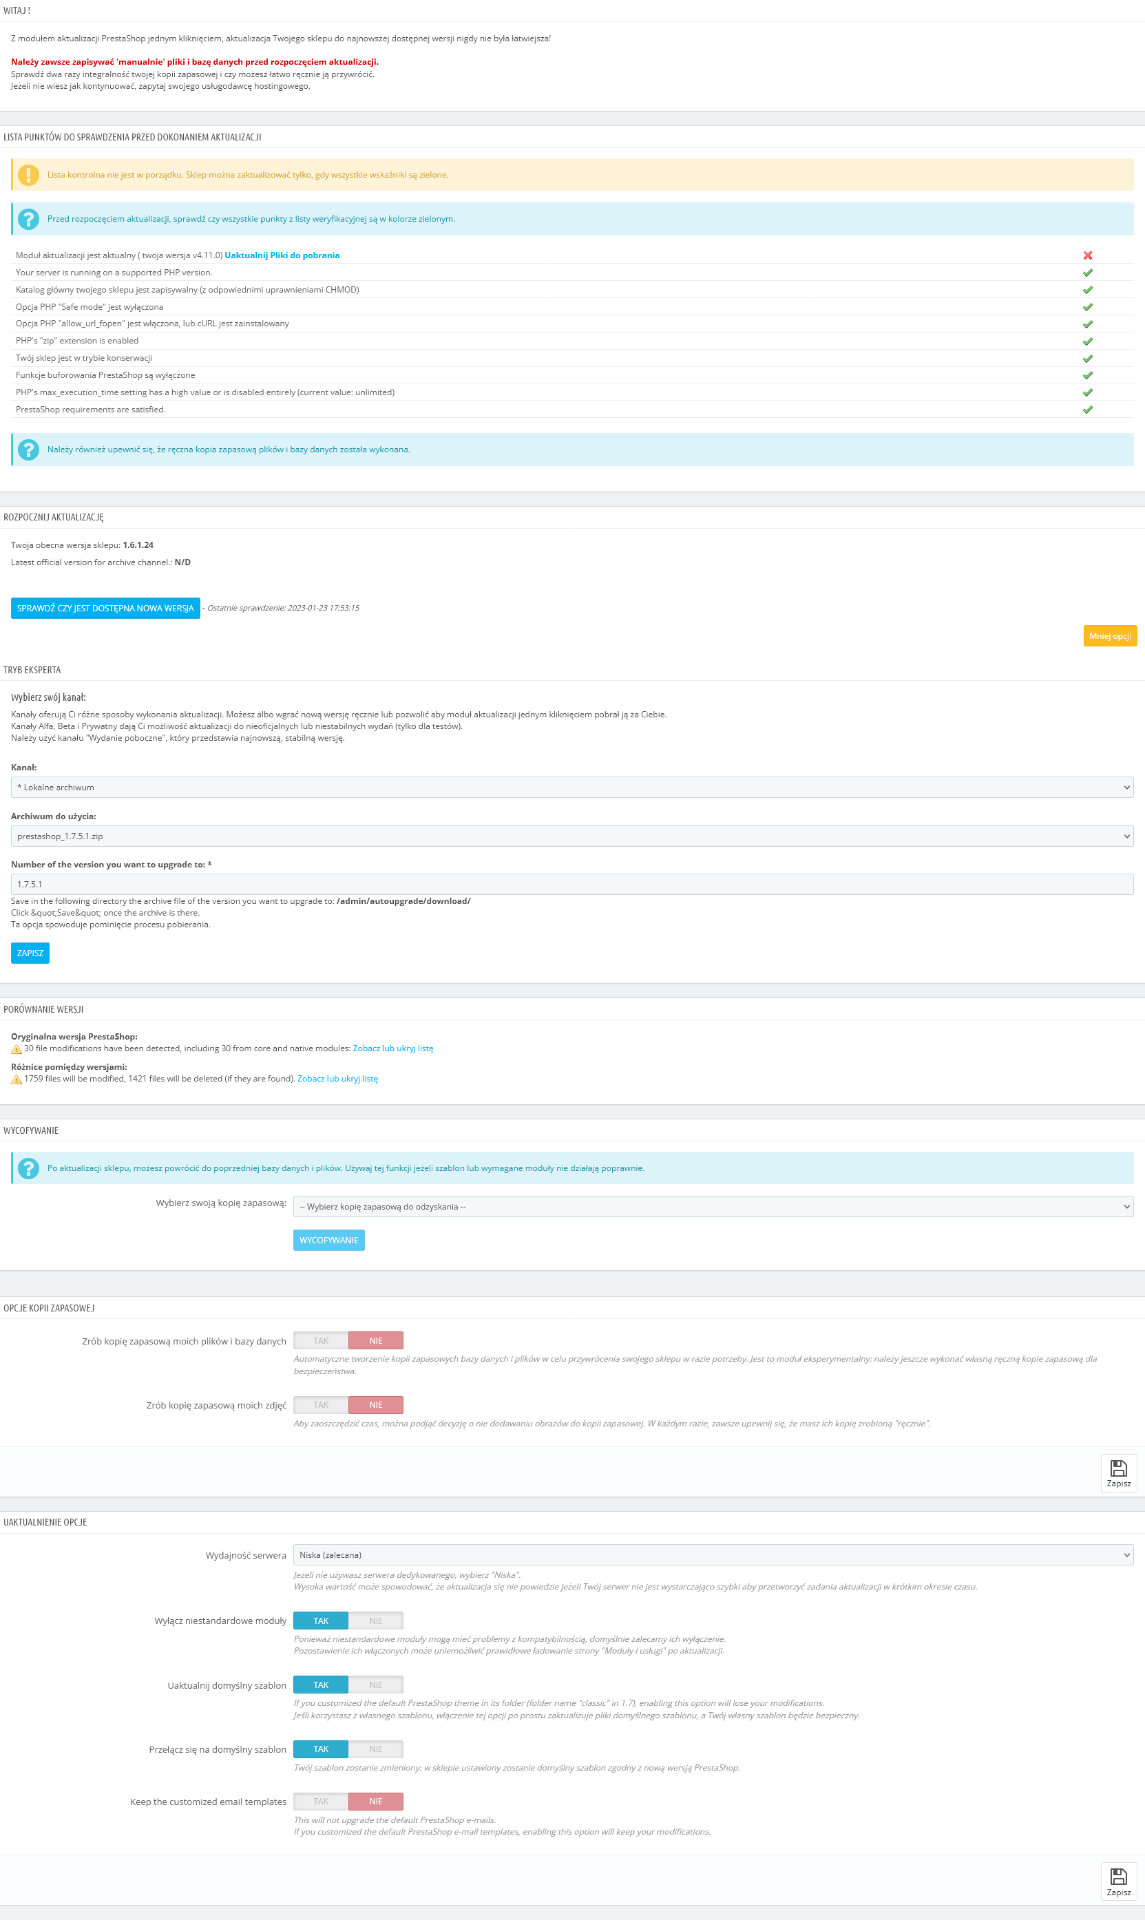
Task: Select TAK for 'Uaktualnij domyślny szablon'
Action: [321, 1685]
